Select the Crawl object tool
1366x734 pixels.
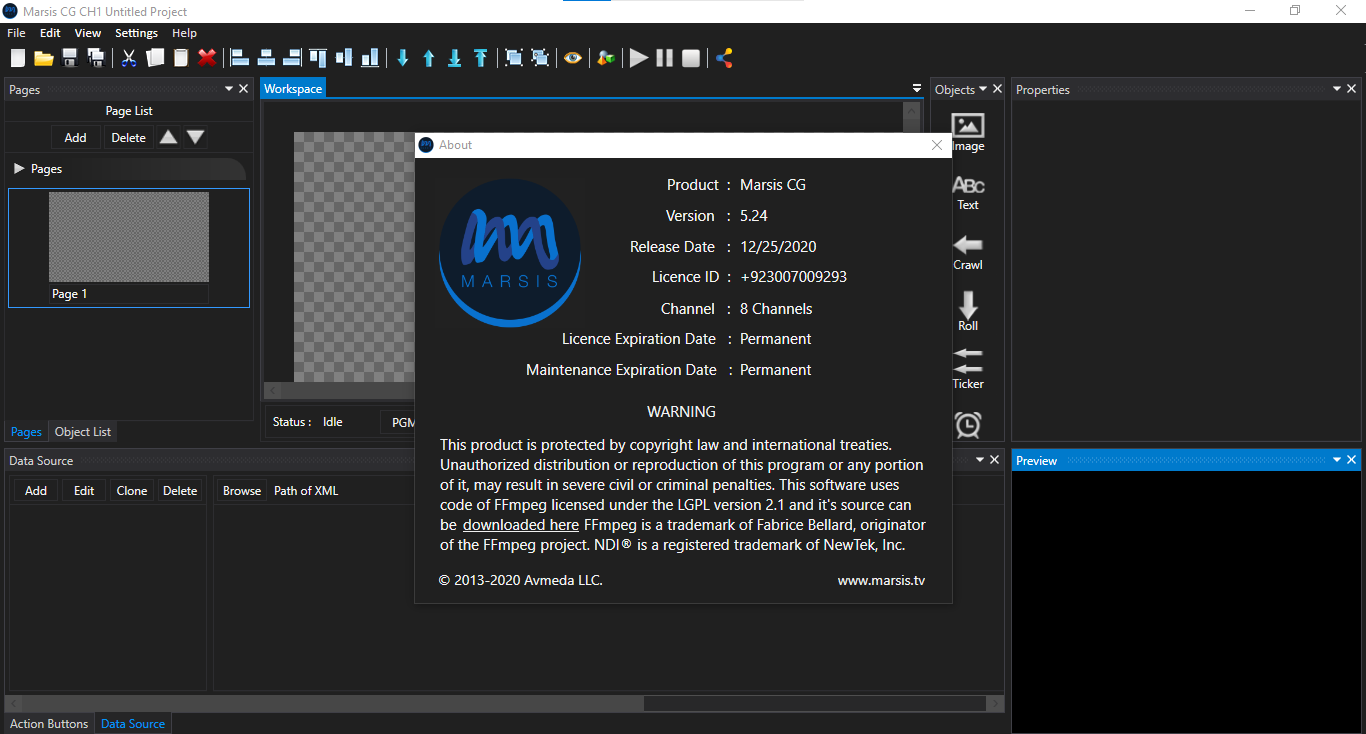point(968,253)
